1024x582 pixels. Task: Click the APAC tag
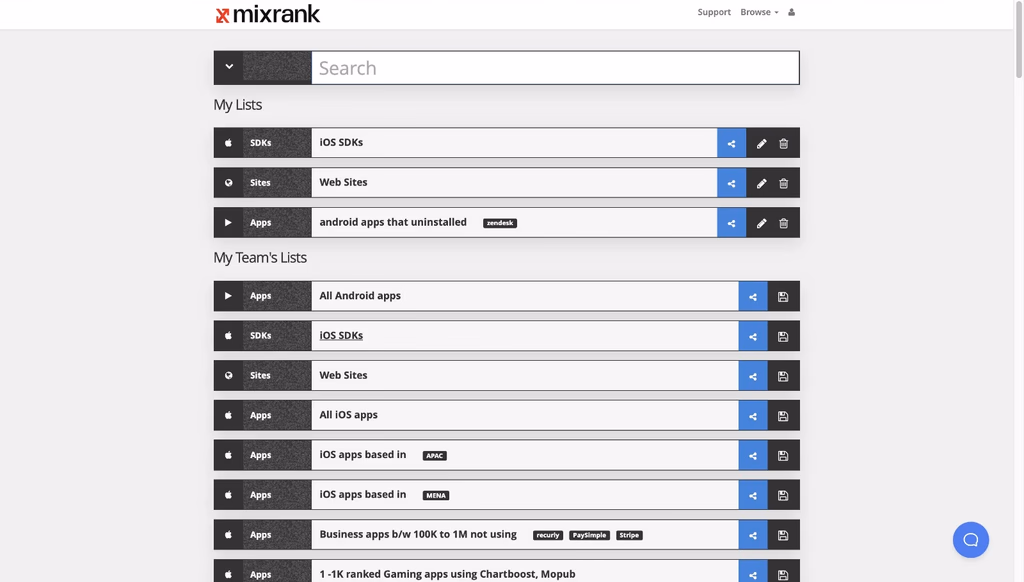(x=435, y=456)
